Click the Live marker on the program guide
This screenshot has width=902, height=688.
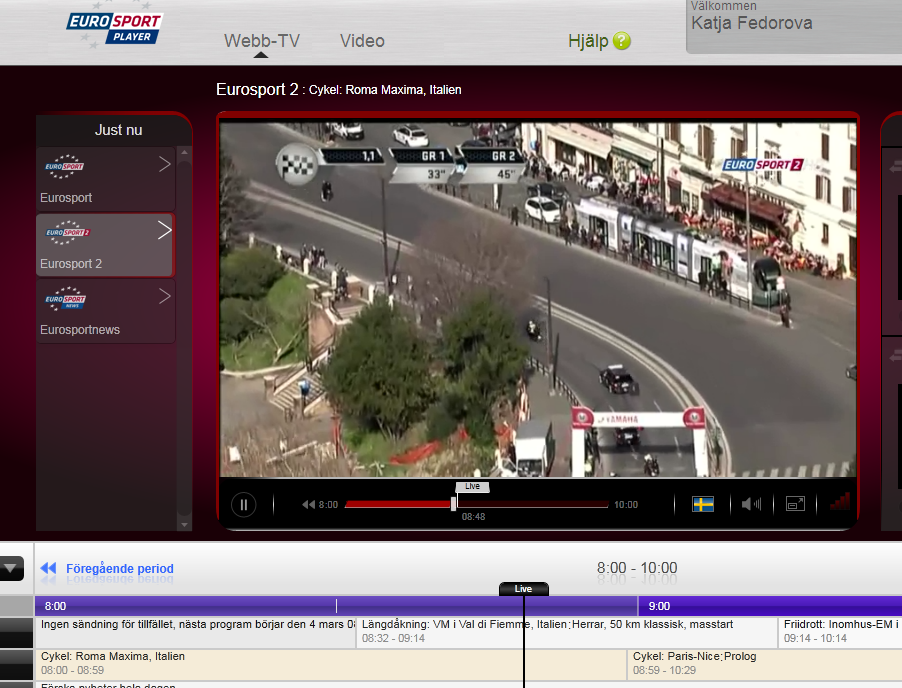[523, 588]
